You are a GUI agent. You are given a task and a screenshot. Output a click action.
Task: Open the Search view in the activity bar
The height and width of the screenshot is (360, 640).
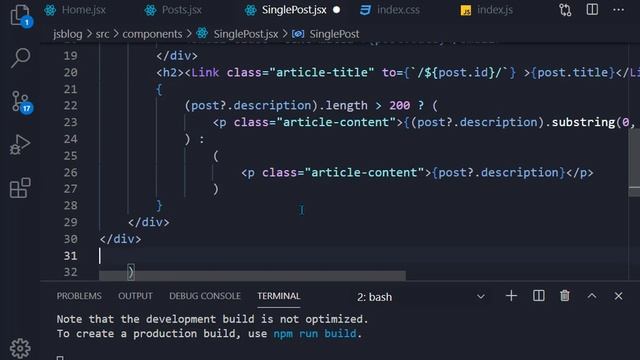(x=20, y=58)
